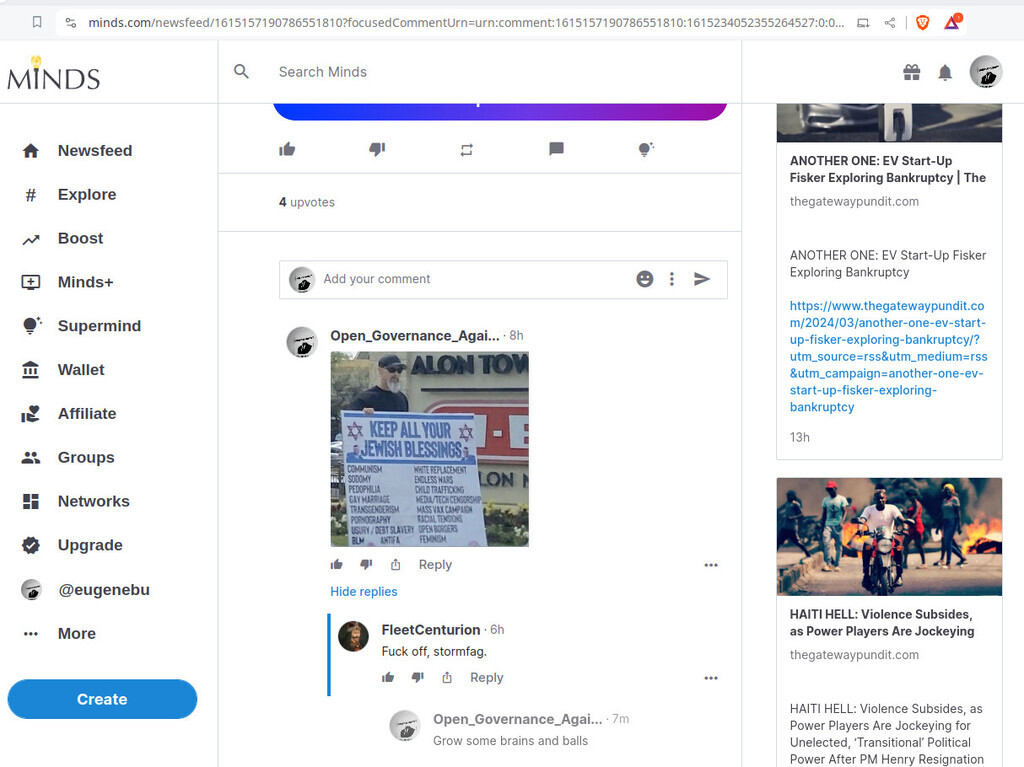Toggle downvote on the main post
The width and height of the screenshot is (1024, 767).
point(377,150)
